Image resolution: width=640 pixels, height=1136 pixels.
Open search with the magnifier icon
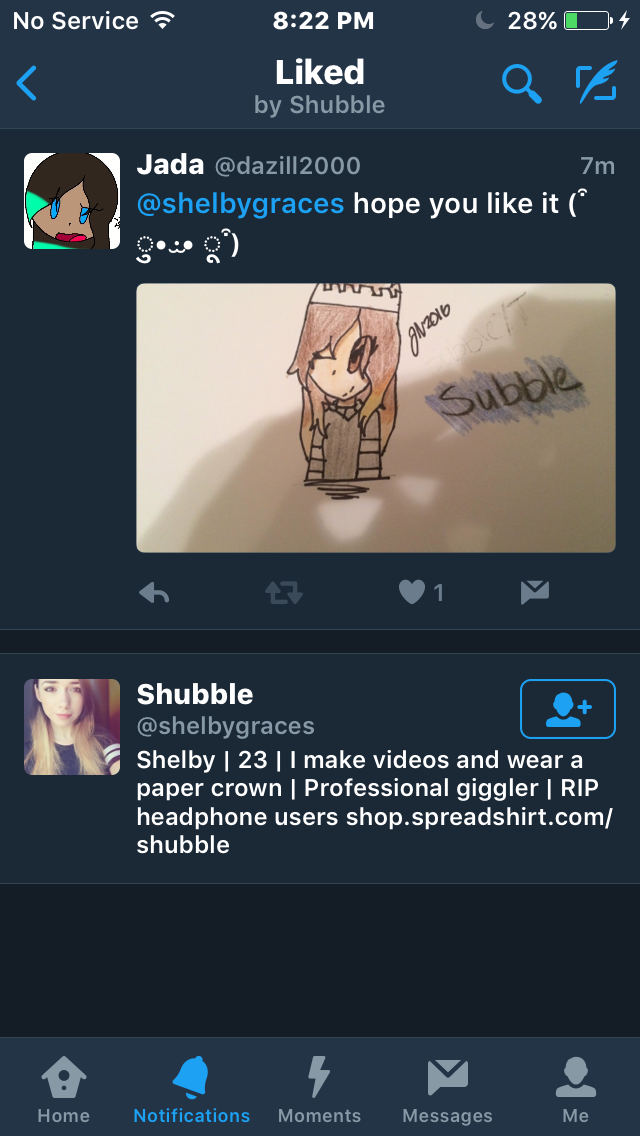pos(522,84)
